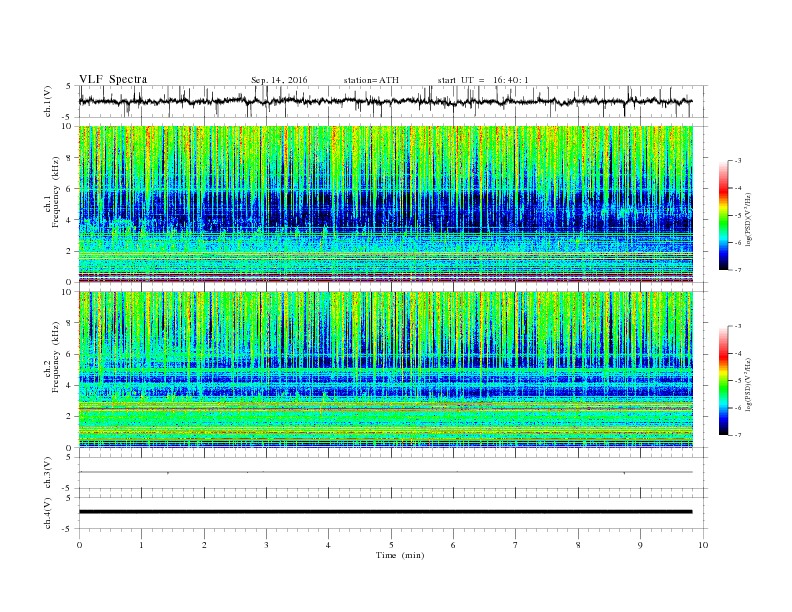Click the "ch.4(V)" axis label

point(48,513)
